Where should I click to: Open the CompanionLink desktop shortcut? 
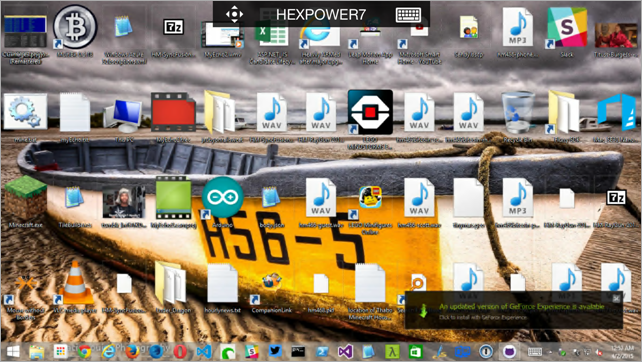pyautogui.click(x=271, y=282)
